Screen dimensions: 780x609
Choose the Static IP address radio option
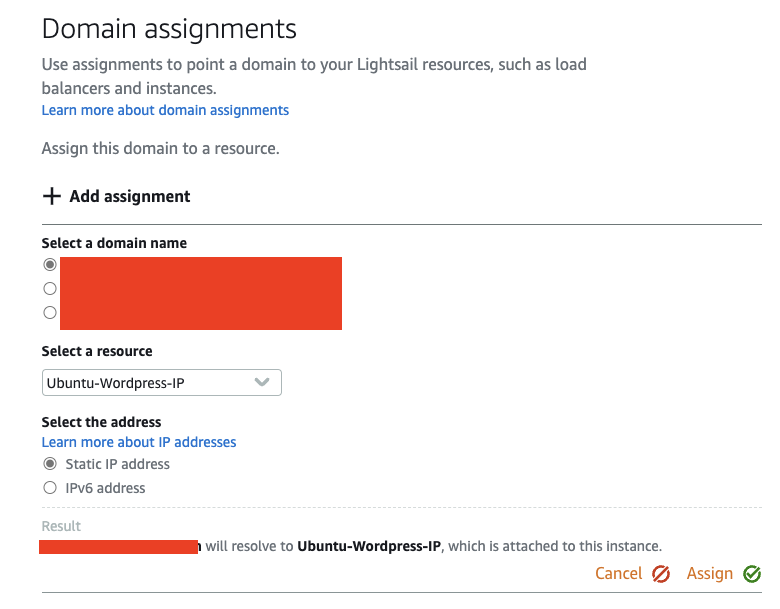[x=50, y=464]
